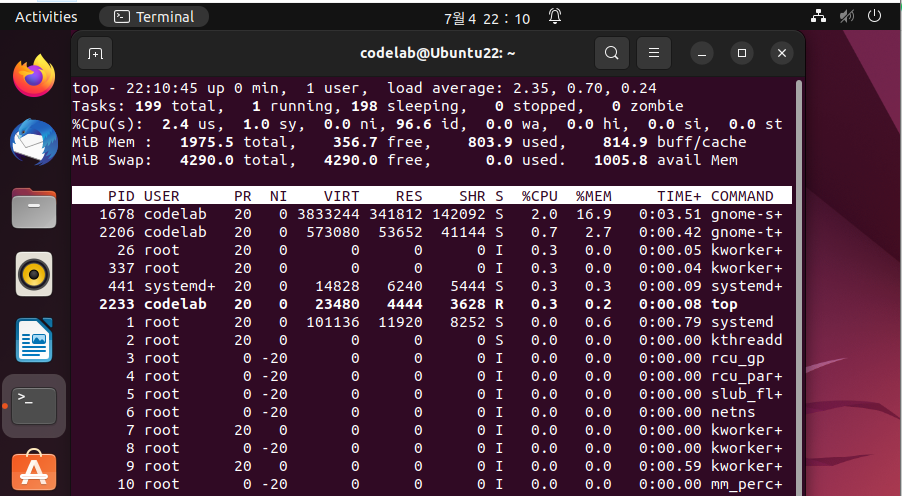Click the kthreadd command entry
Image resolution: width=902 pixels, height=496 pixels.
point(747,340)
